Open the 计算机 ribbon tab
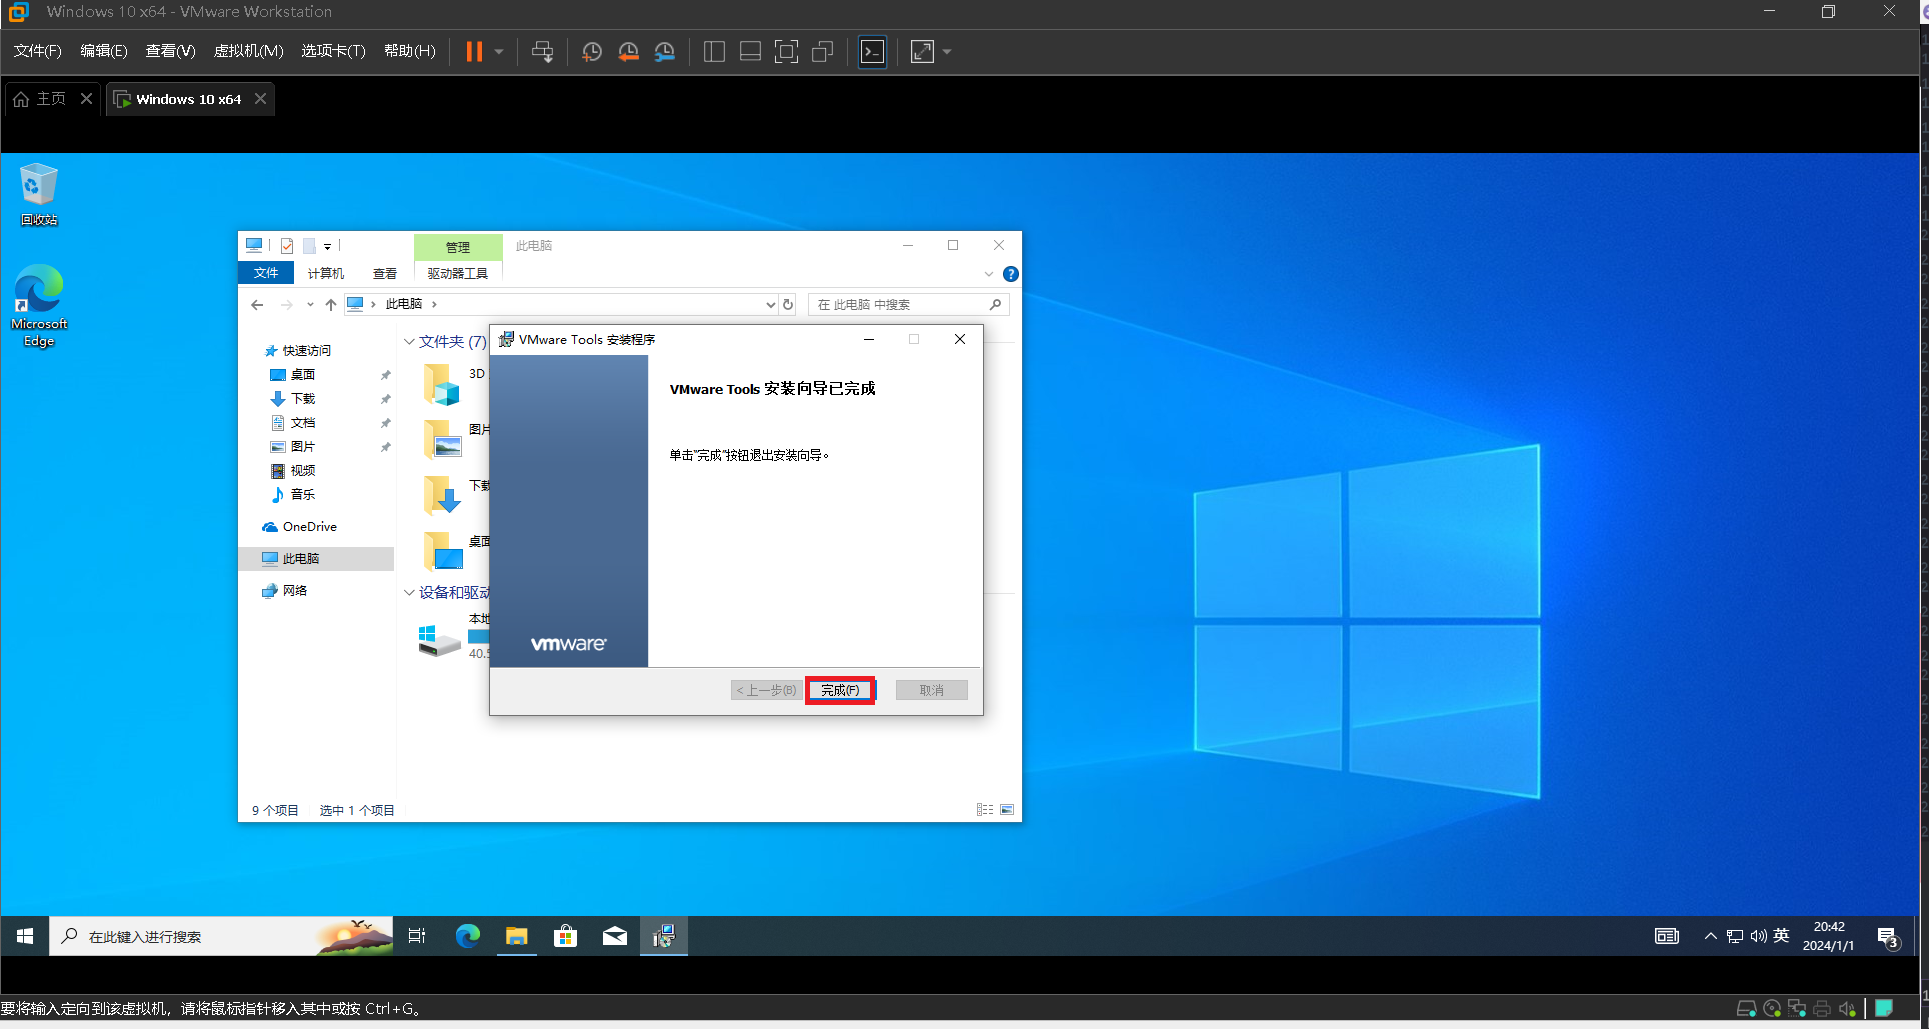 (x=325, y=273)
